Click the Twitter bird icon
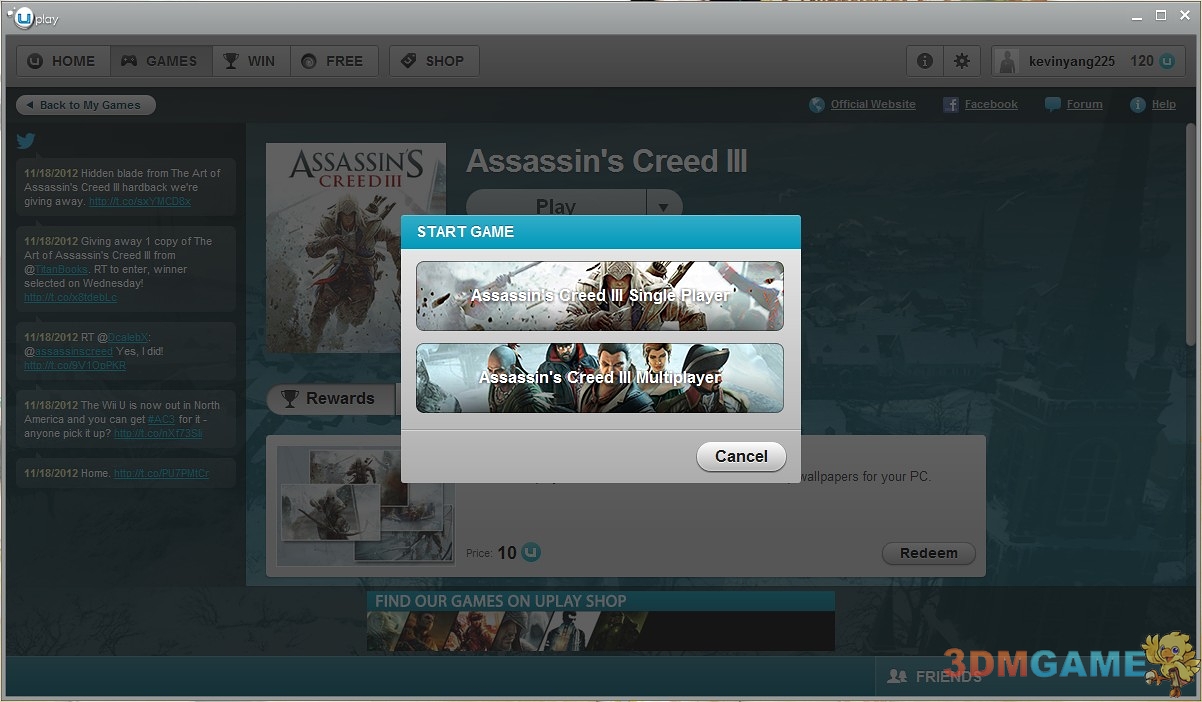The image size is (1202, 702). coord(26,141)
